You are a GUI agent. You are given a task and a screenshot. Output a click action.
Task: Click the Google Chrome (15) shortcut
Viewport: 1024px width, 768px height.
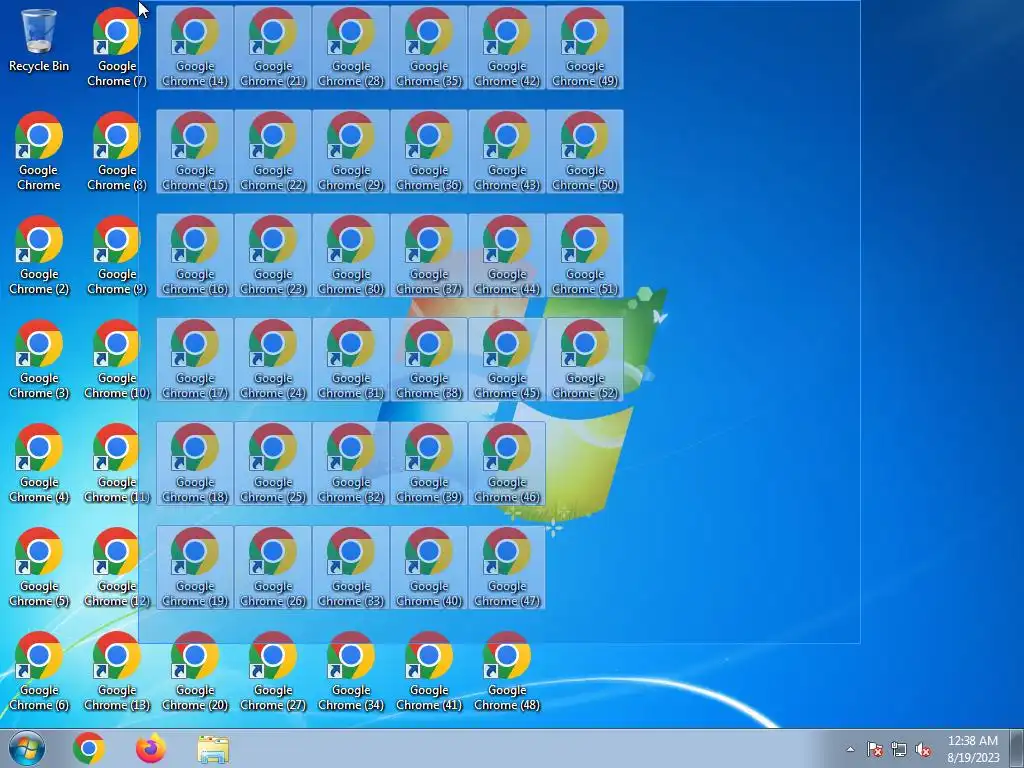click(195, 151)
